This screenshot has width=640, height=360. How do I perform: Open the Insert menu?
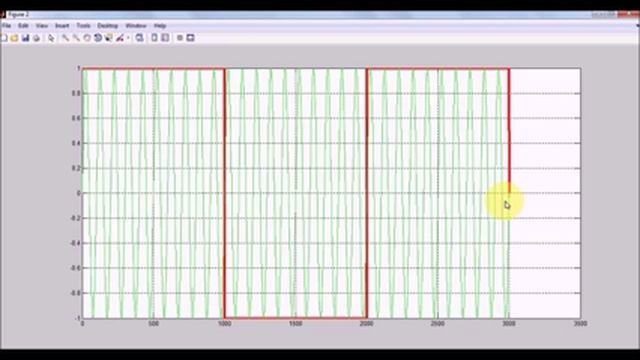click(x=62, y=26)
